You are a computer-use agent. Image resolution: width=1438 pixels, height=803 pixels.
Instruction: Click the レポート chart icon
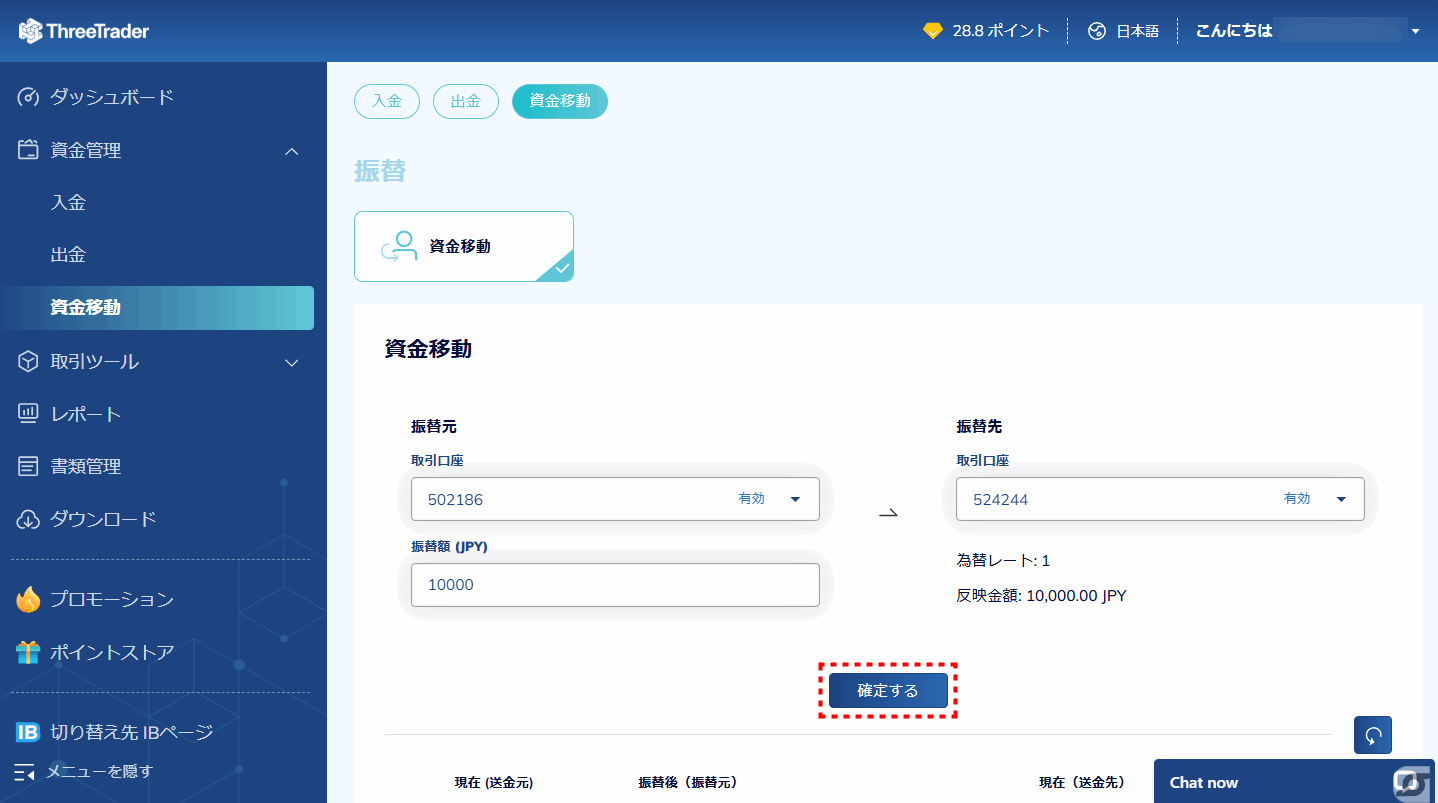point(28,414)
